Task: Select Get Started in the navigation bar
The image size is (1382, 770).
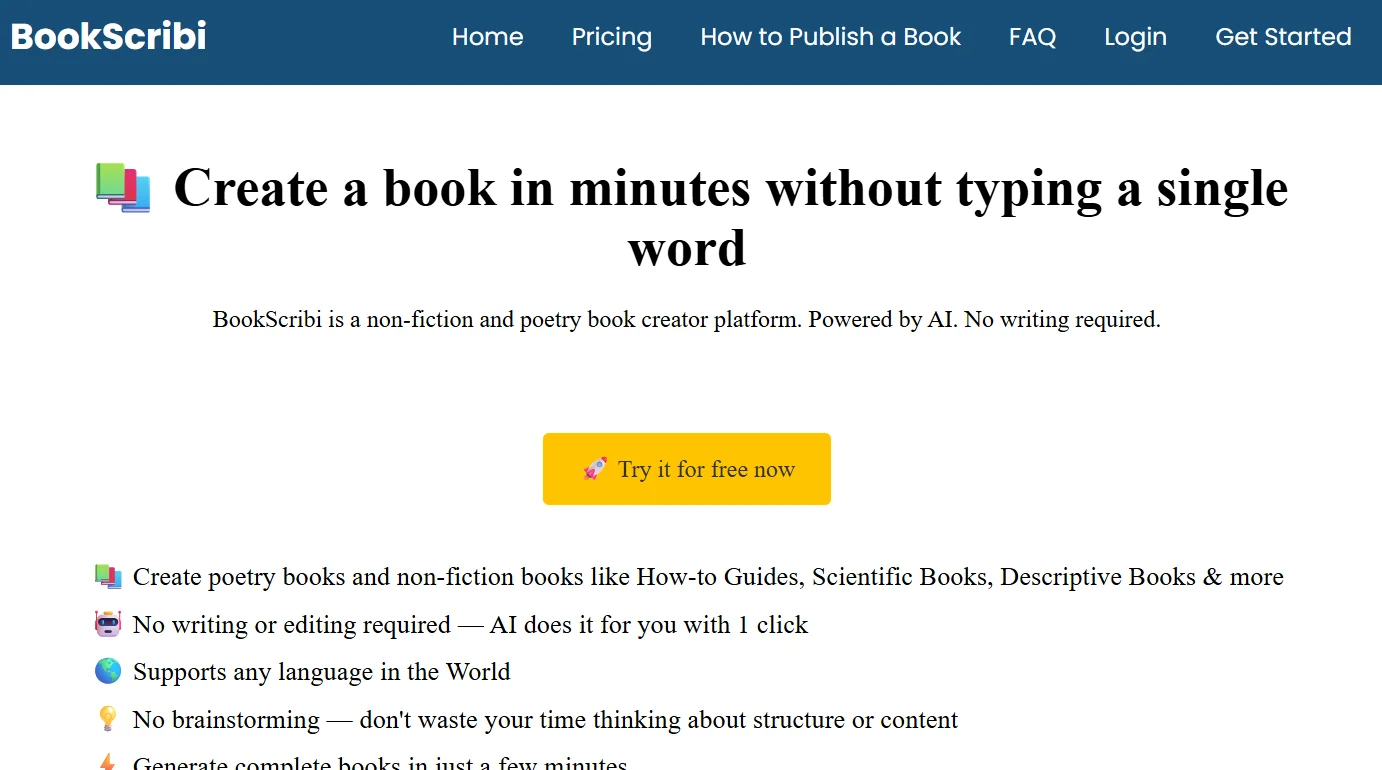Action: tap(1283, 38)
